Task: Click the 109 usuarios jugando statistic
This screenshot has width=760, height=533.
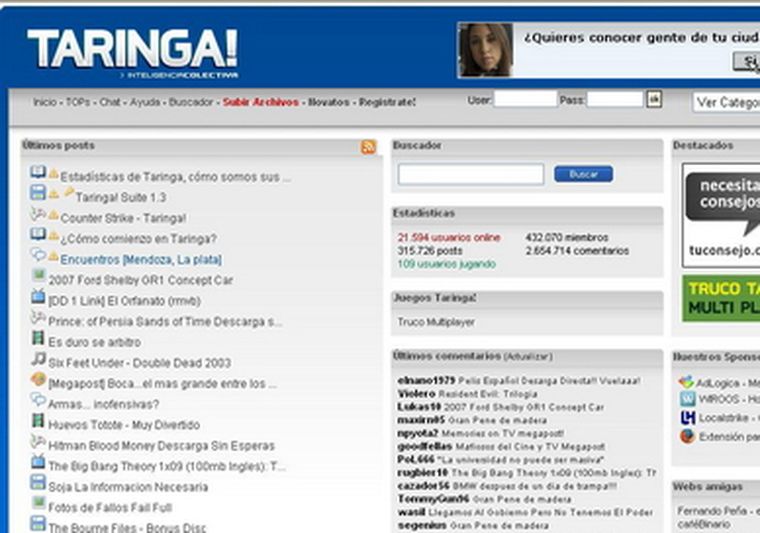Action: pyautogui.click(x=446, y=264)
